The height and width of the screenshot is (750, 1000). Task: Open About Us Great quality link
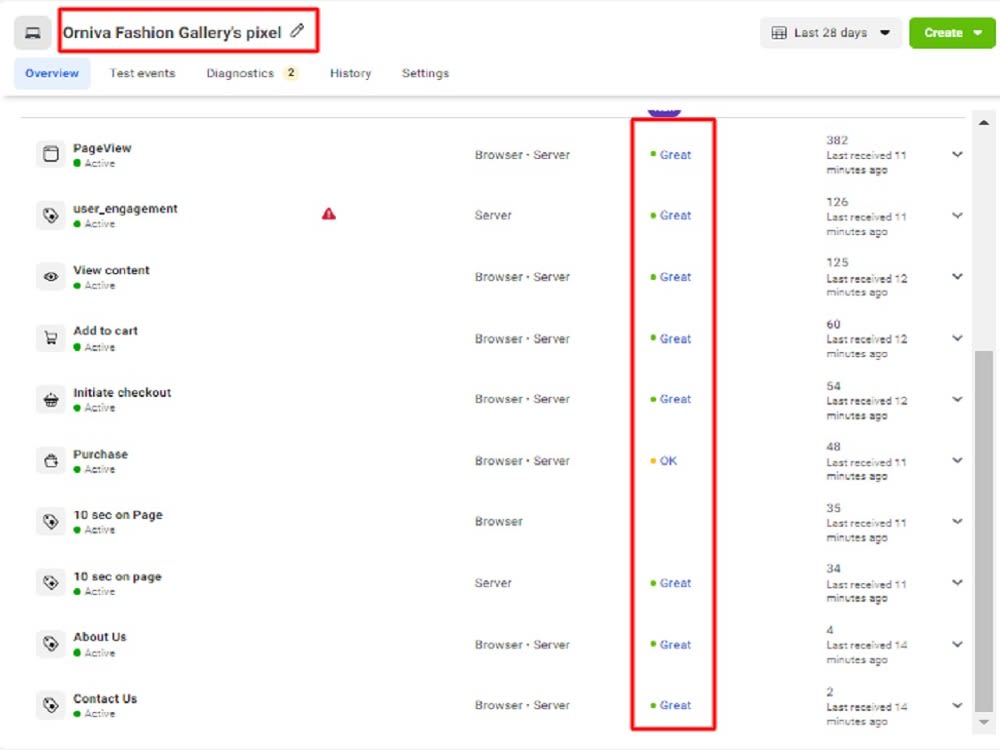coord(675,645)
